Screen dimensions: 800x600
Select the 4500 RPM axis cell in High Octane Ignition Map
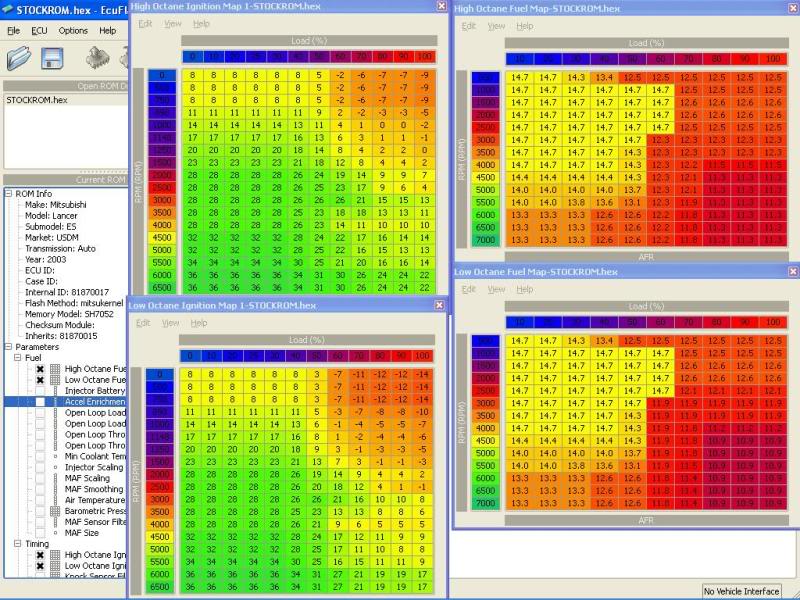pyautogui.click(x=162, y=238)
